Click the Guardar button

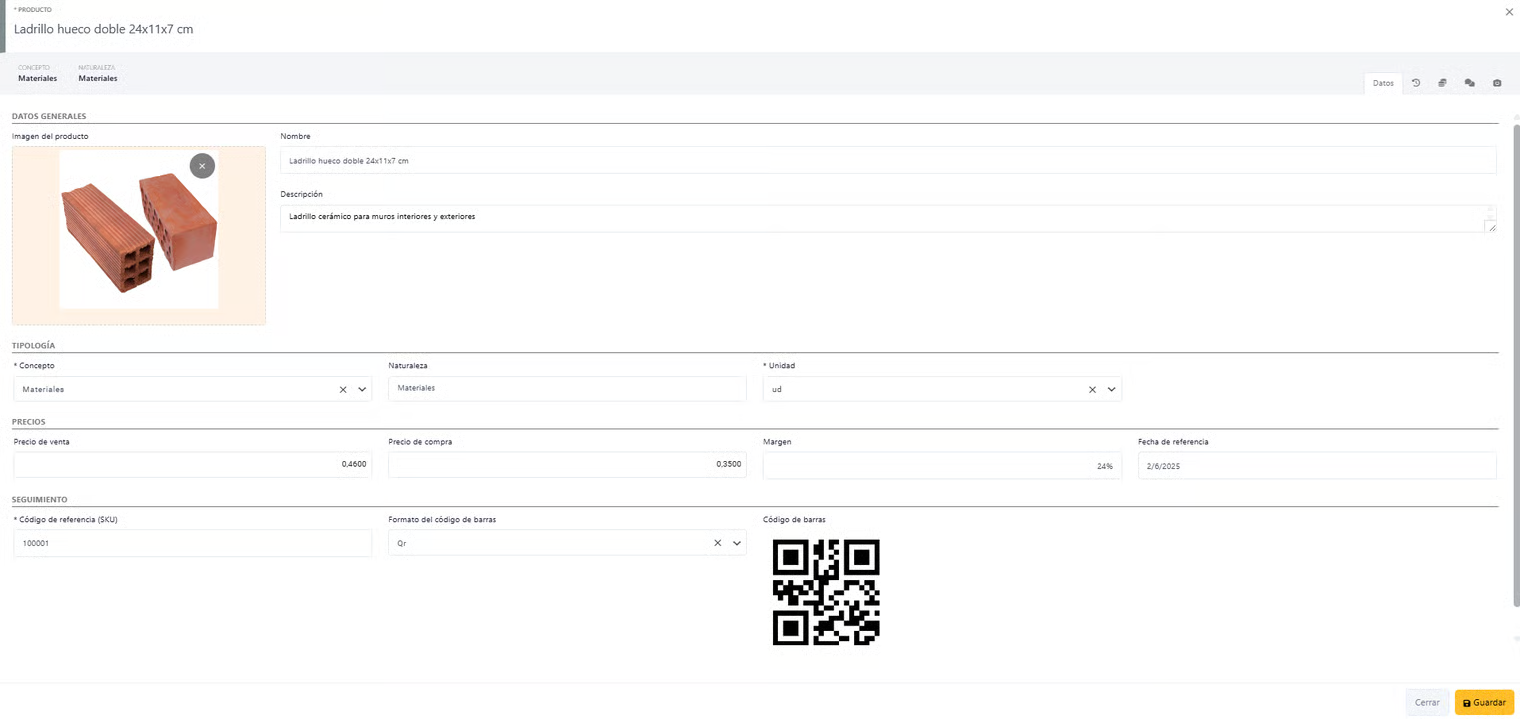coord(1484,702)
